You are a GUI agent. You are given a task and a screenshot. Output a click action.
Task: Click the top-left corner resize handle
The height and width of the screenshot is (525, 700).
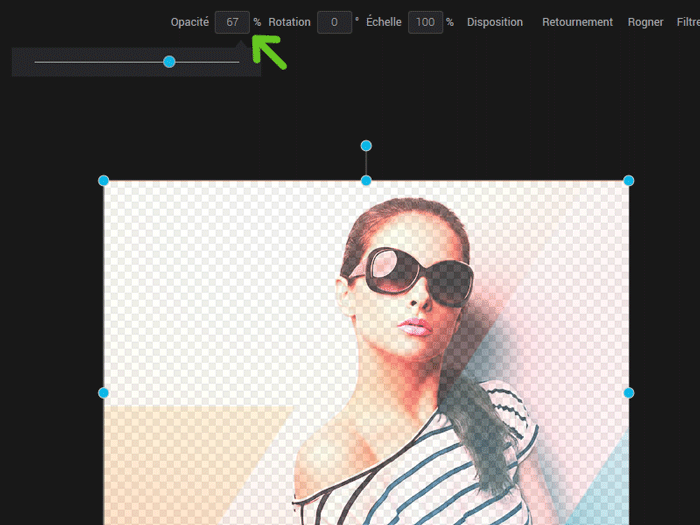[x=103, y=181]
